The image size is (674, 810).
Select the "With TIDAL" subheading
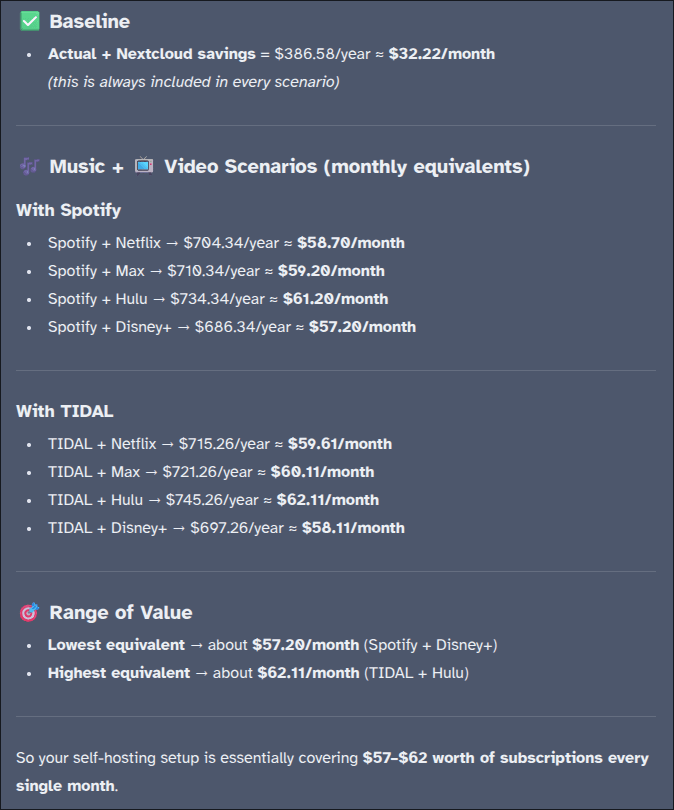pos(64,411)
